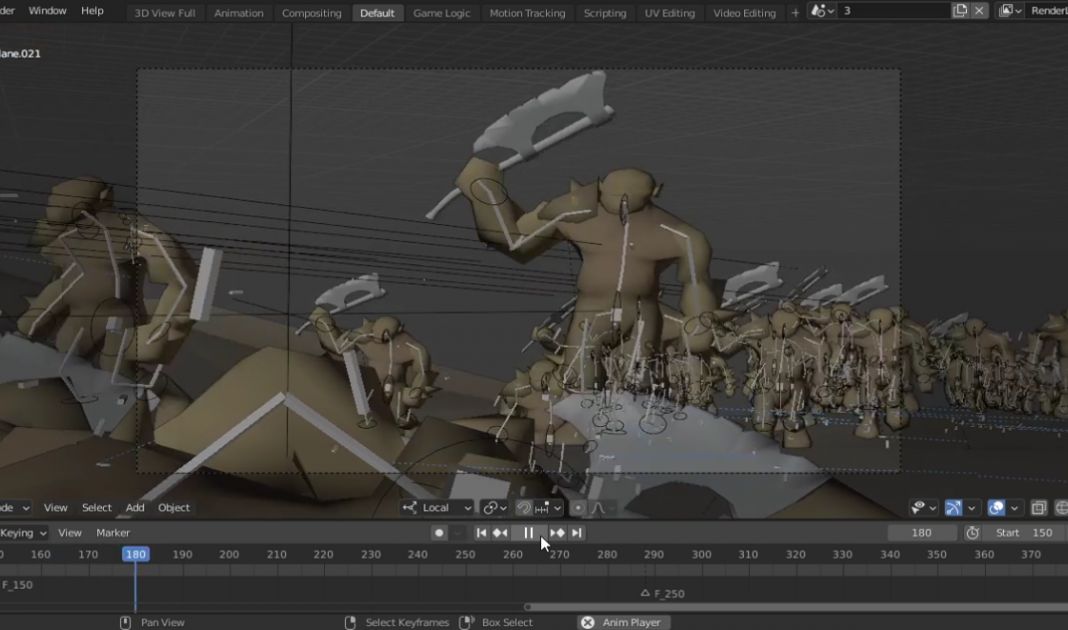Jump to the previous keyframe
This screenshot has width=1068, height=630.
[500, 533]
